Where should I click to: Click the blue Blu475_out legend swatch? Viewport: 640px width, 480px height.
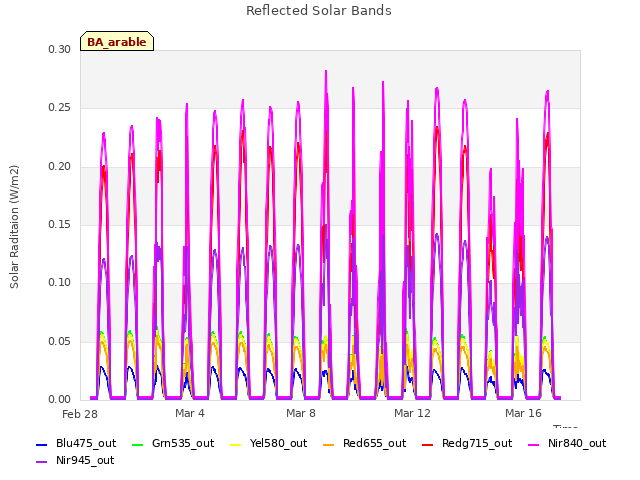tap(42, 444)
